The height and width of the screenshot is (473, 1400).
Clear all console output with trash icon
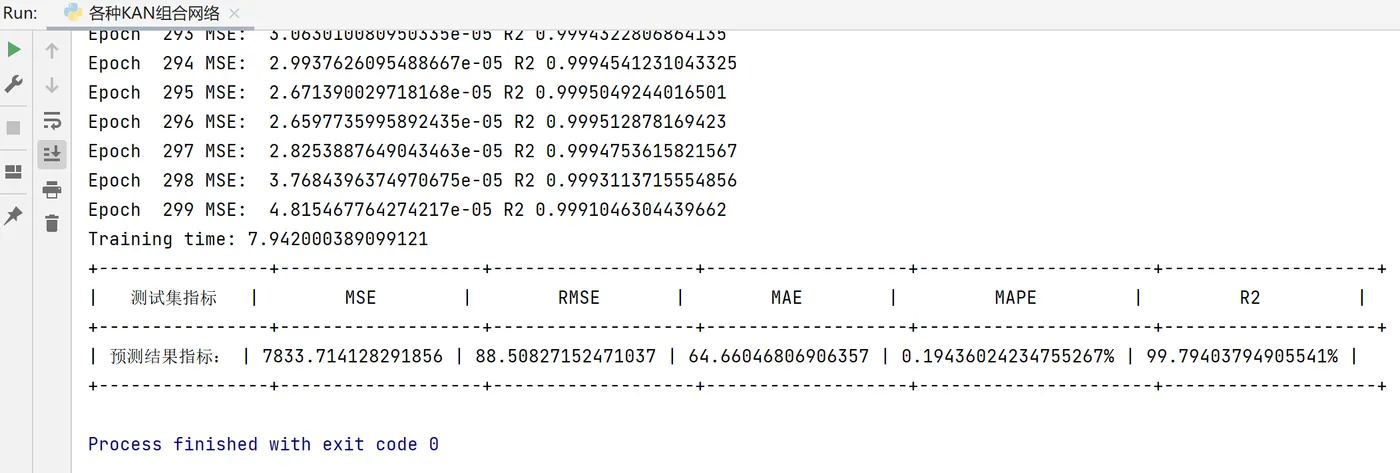point(52,223)
